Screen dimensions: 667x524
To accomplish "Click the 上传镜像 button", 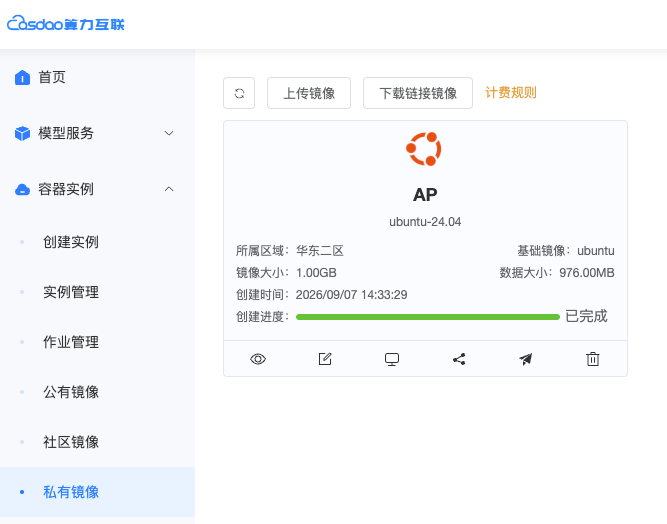I will coord(309,93).
